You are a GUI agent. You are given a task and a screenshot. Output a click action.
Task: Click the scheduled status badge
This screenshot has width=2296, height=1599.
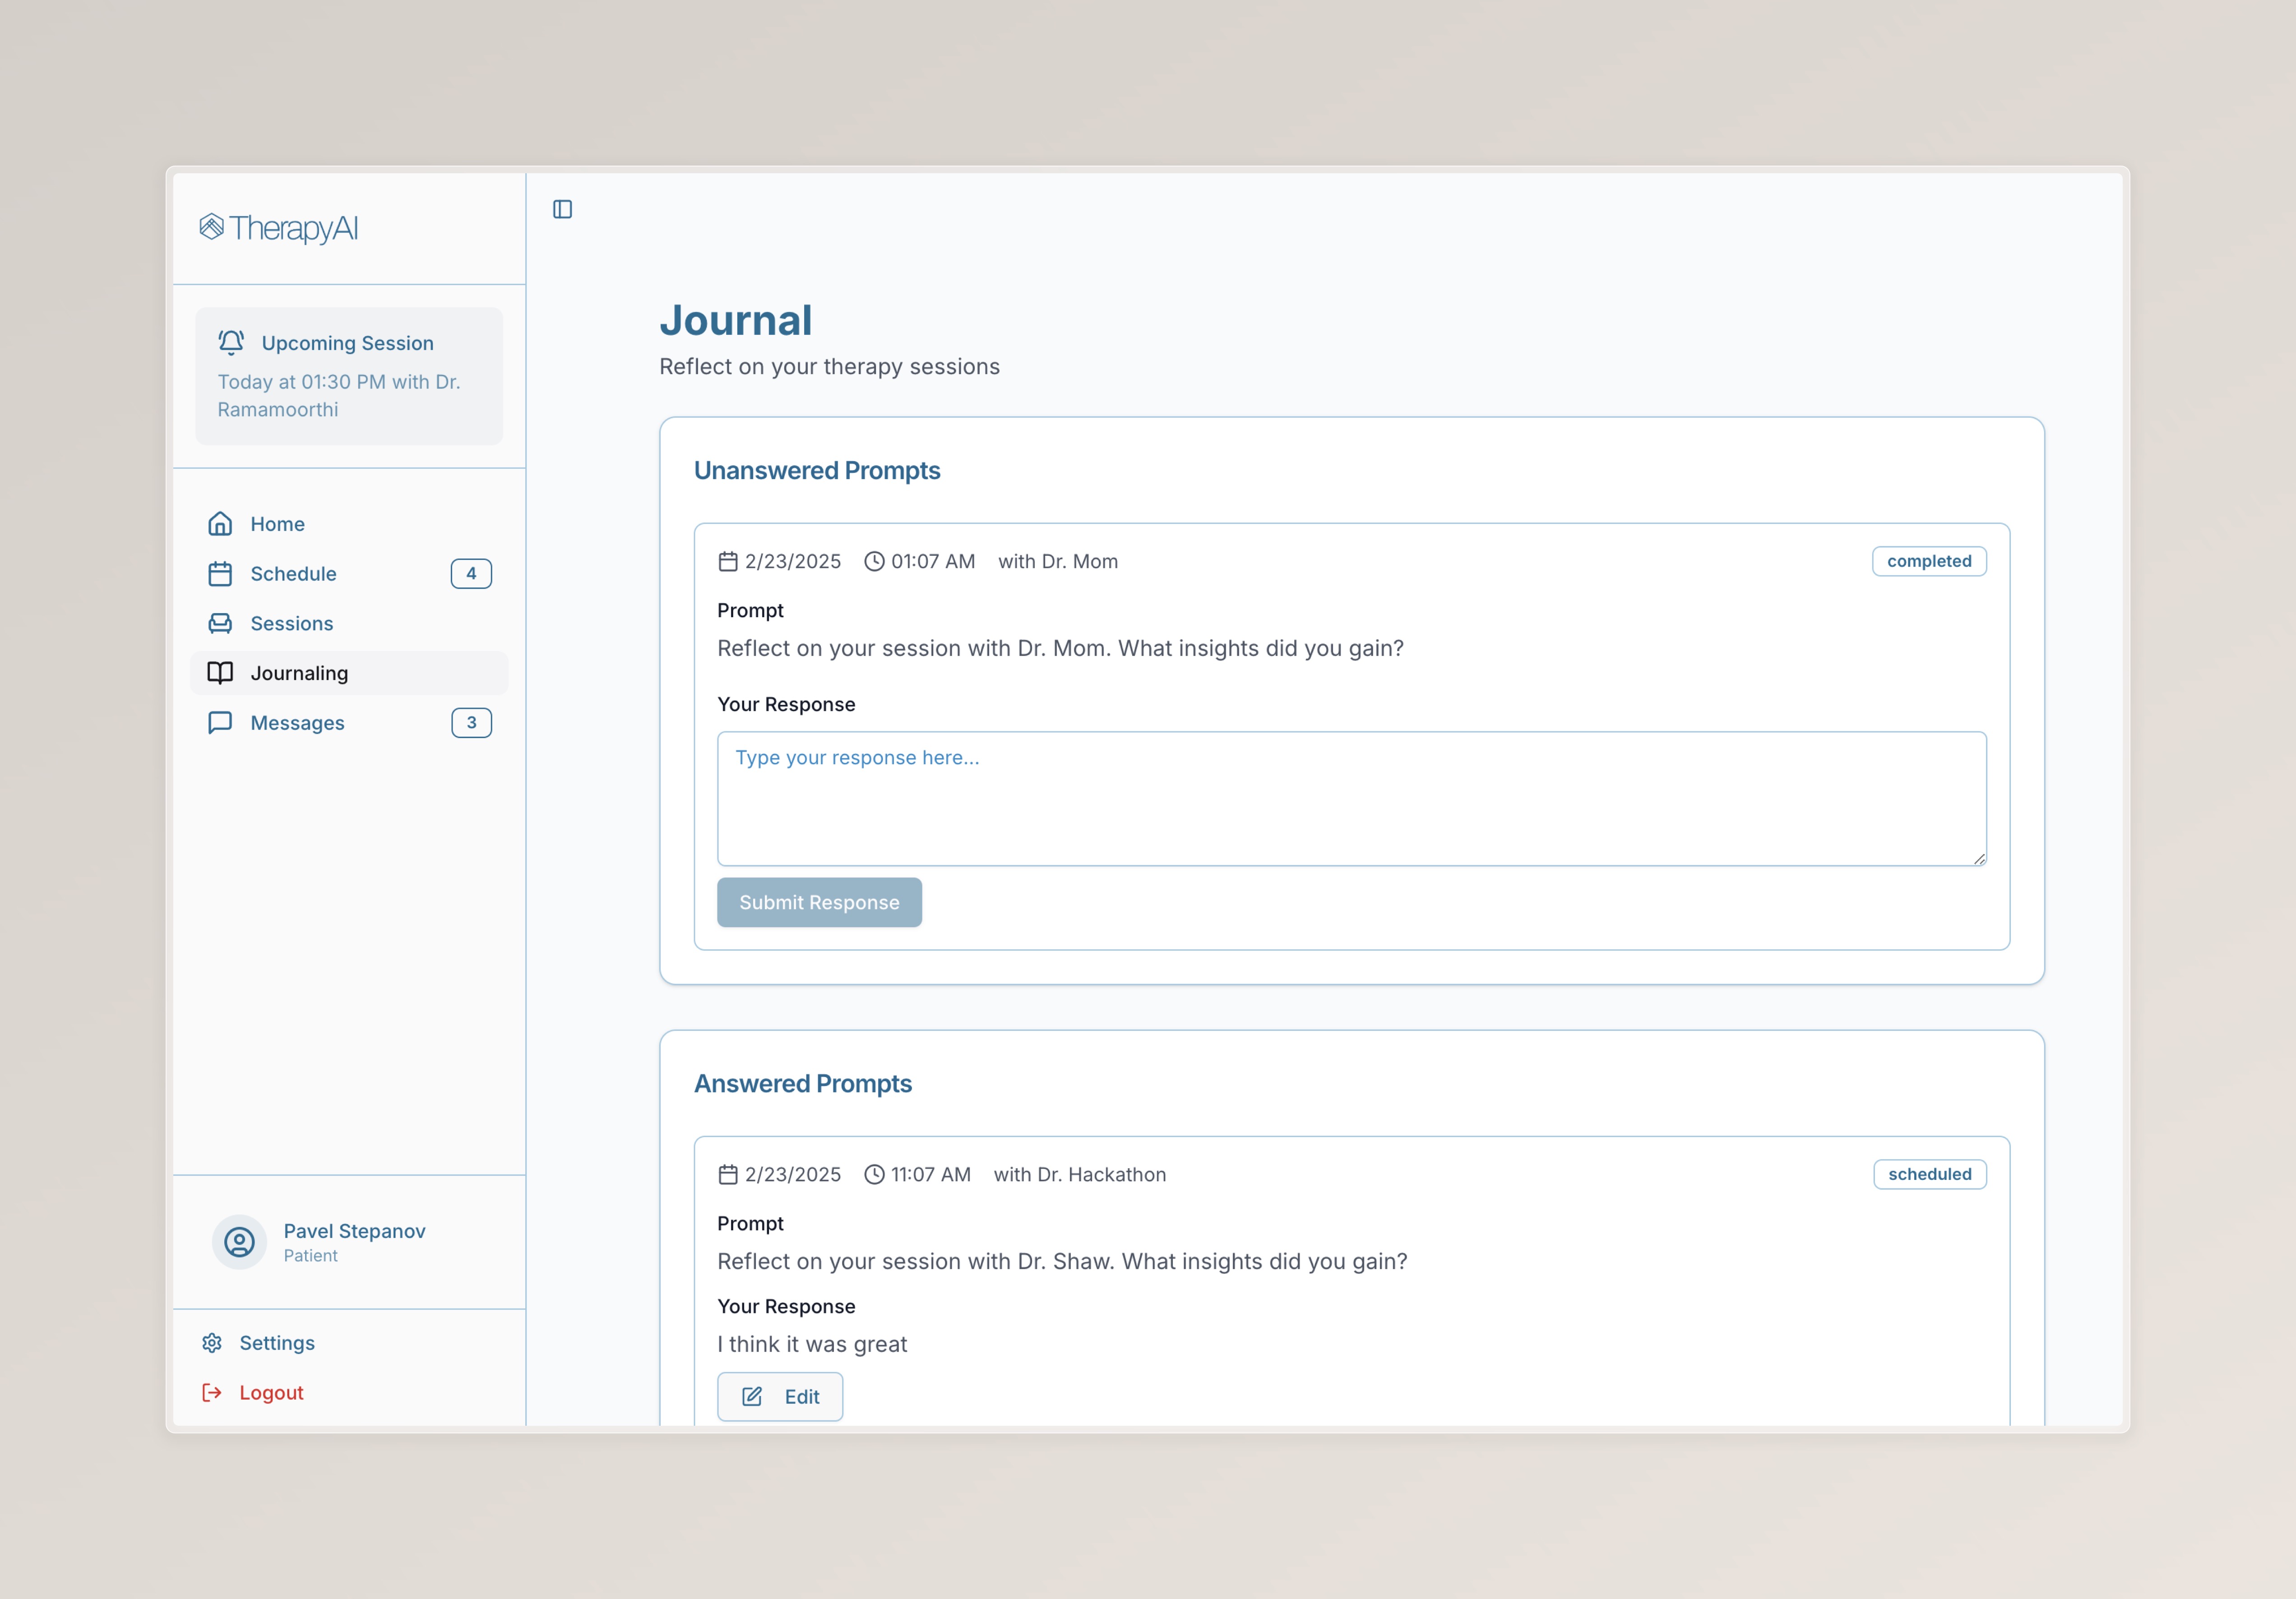click(1929, 1174)
